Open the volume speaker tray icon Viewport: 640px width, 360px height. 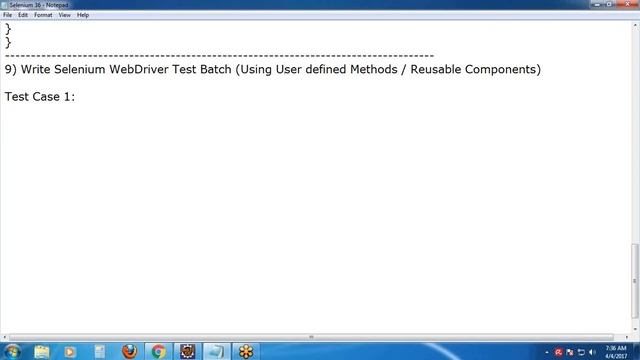click(x=592, y=352)
